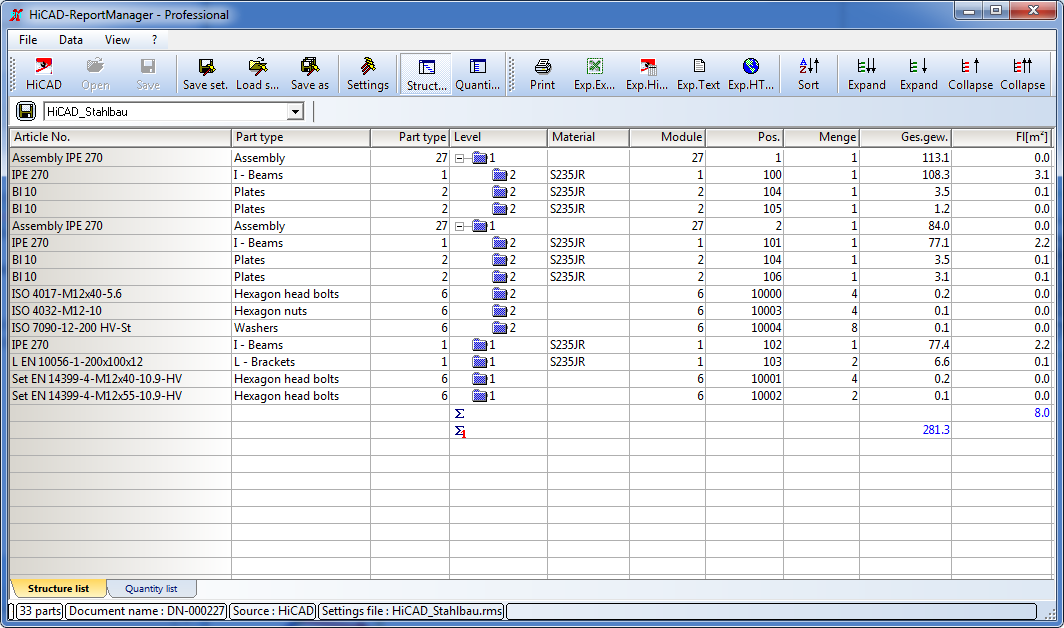The width and height of the screenshot is (1064, 628).
Task: Click the 33 parts status bar entry
Action: 39,611
